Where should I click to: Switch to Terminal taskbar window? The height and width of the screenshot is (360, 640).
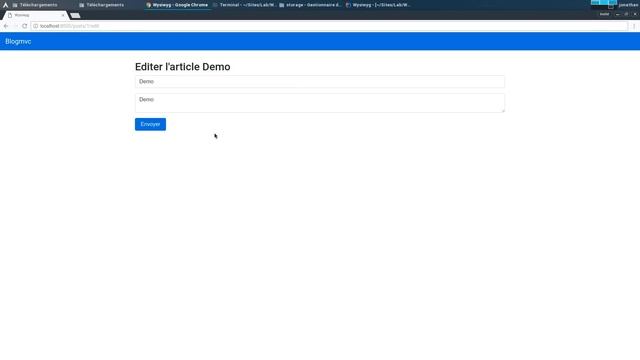click(244, 5)
